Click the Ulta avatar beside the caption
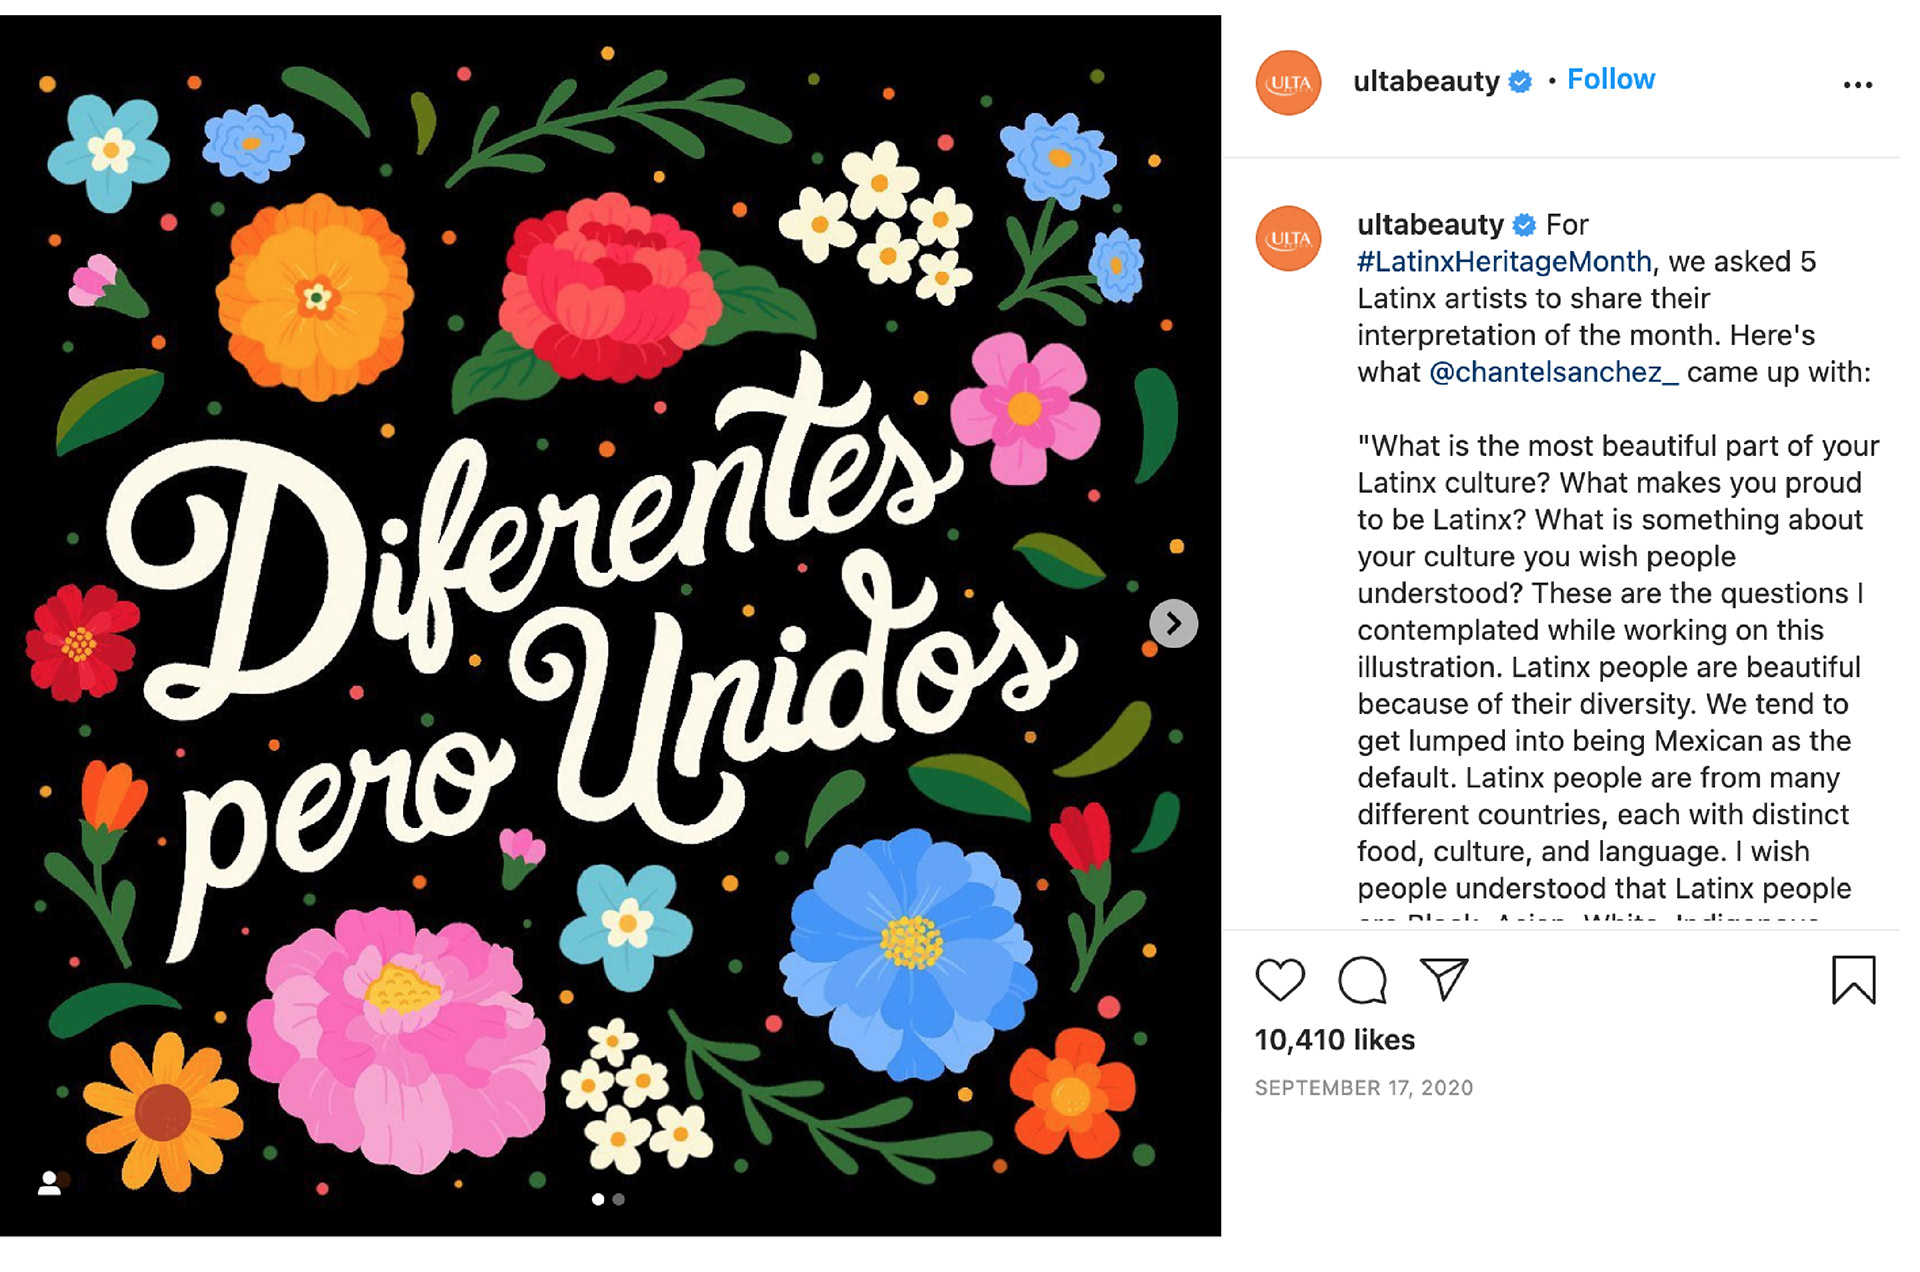 click(1288, 238)
